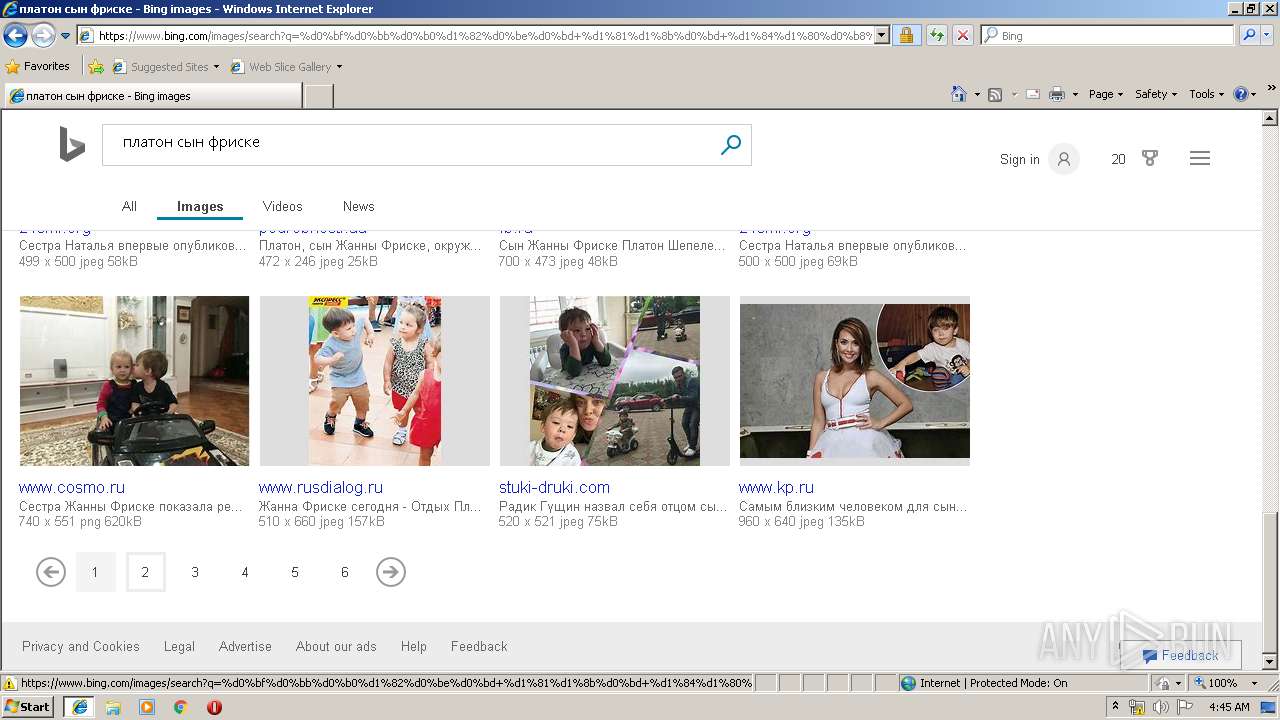Submit search with the Bing magnifier icon
Image resolution: width=1280 pixels, height=720 pixels.
point(731,145)
